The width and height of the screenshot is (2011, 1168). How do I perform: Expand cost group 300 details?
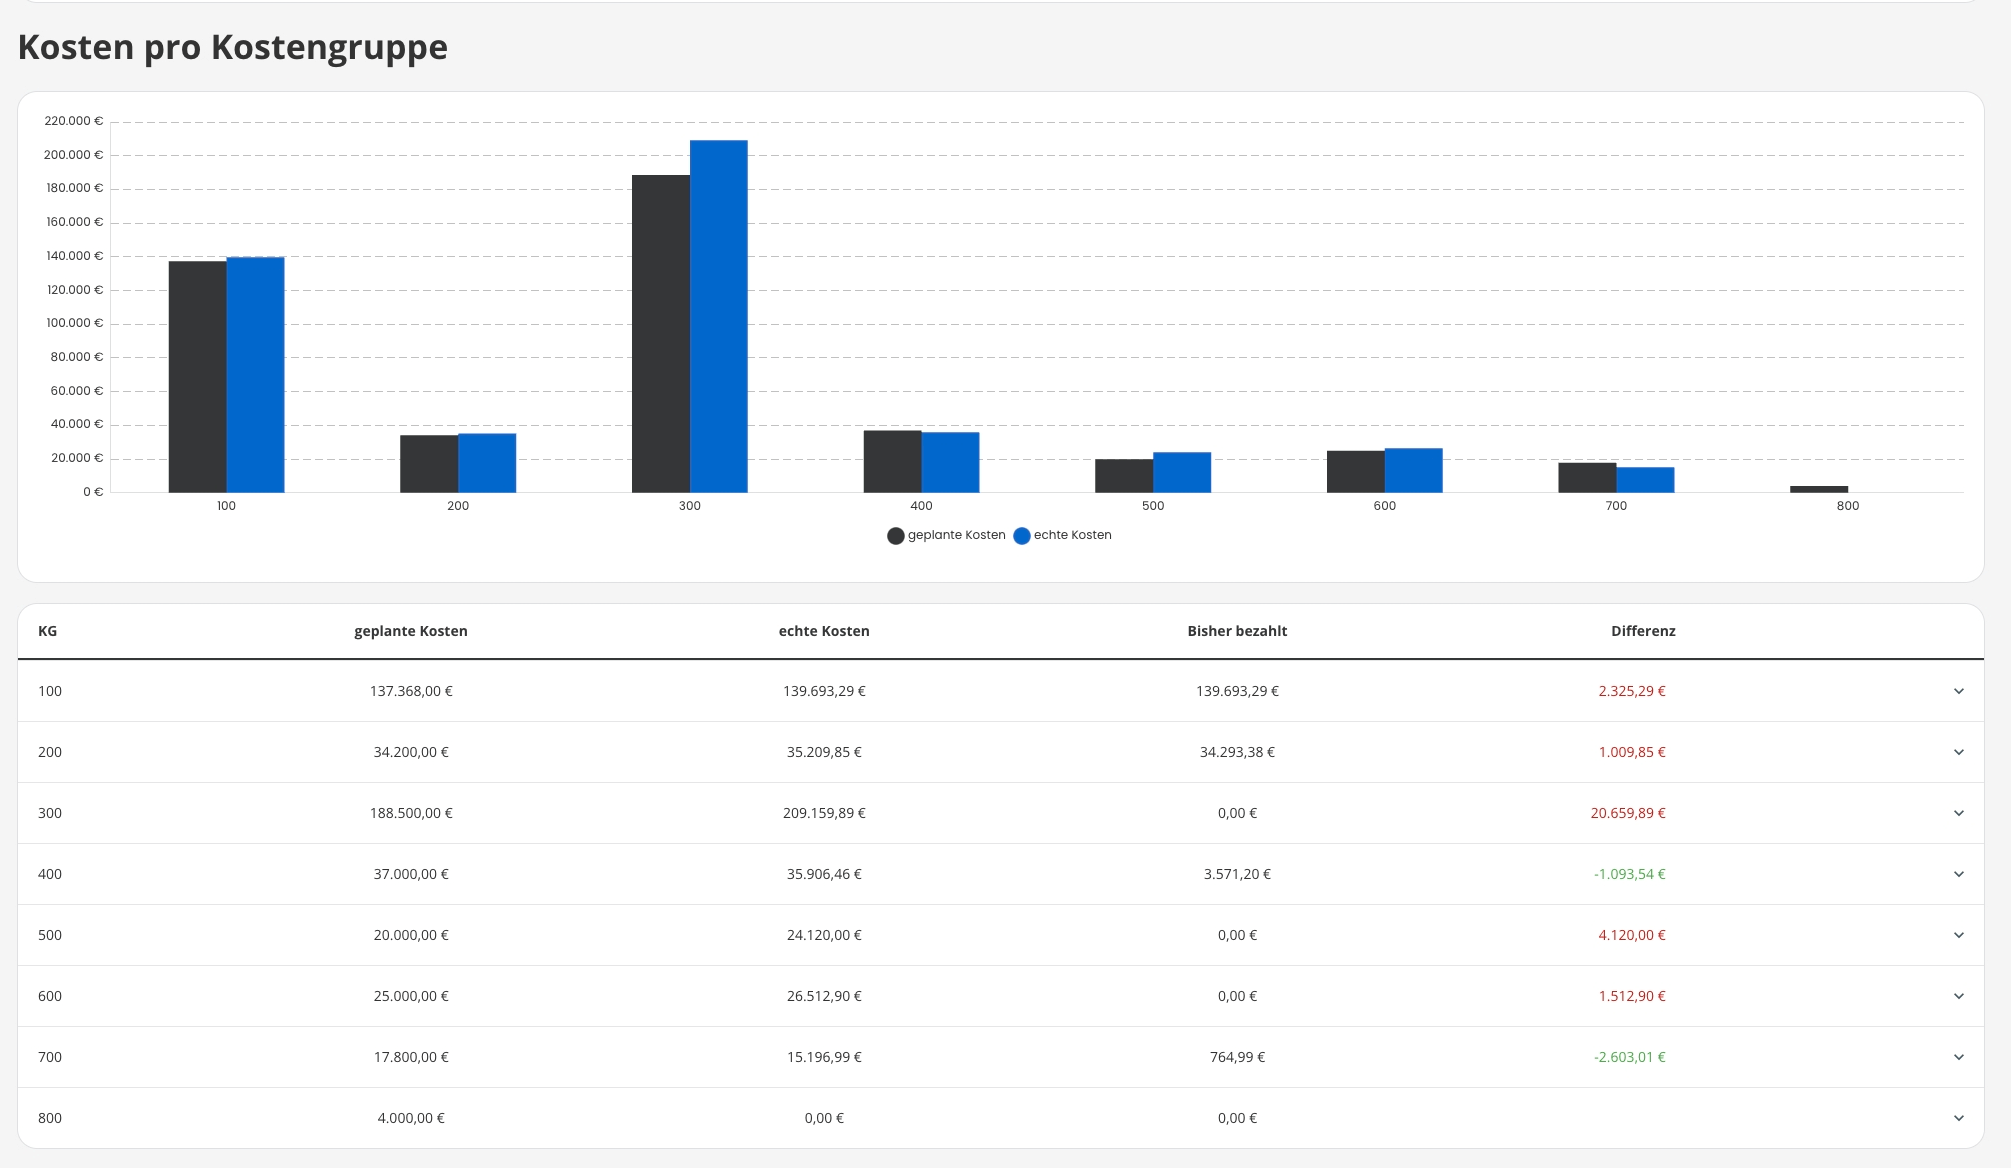(1958, 813)
